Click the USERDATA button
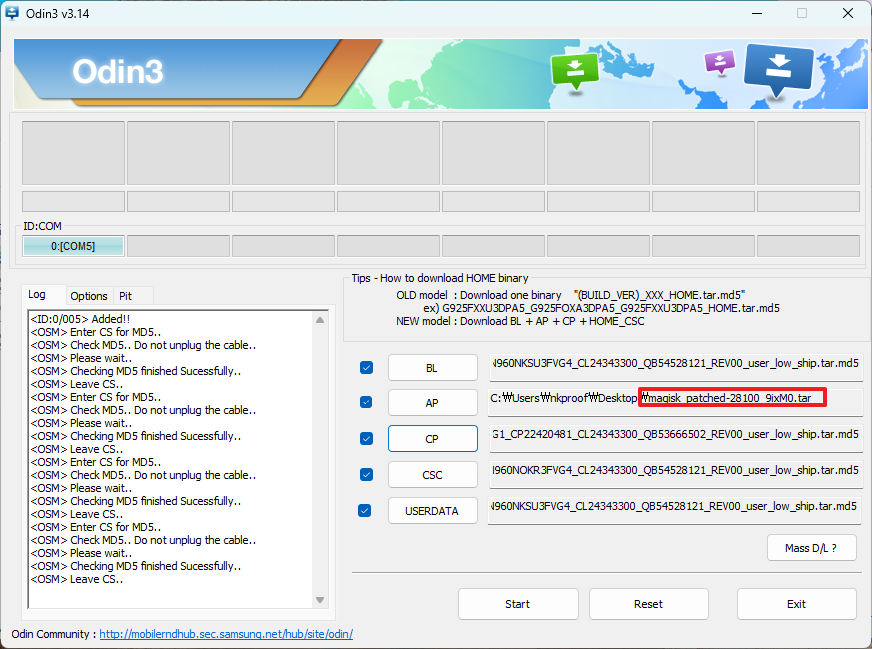This screenshot has width=872, height=649. [432, 511]
